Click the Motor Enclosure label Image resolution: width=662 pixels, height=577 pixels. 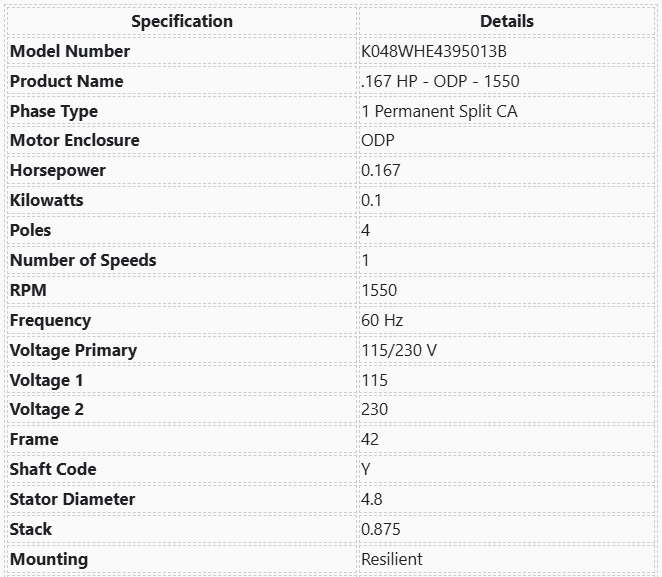pos(75,140)
